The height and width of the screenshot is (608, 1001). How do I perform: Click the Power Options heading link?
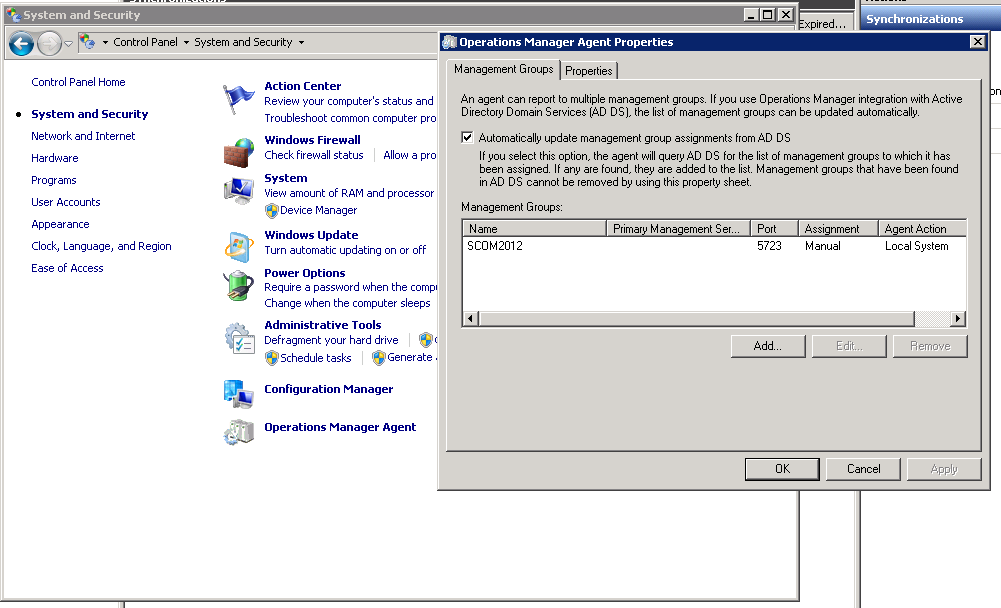click(305, 273)
